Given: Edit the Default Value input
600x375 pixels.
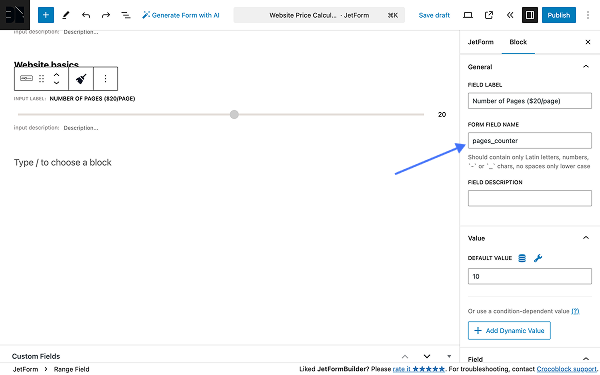Looking at the screenshot, I should coord(530,277).
